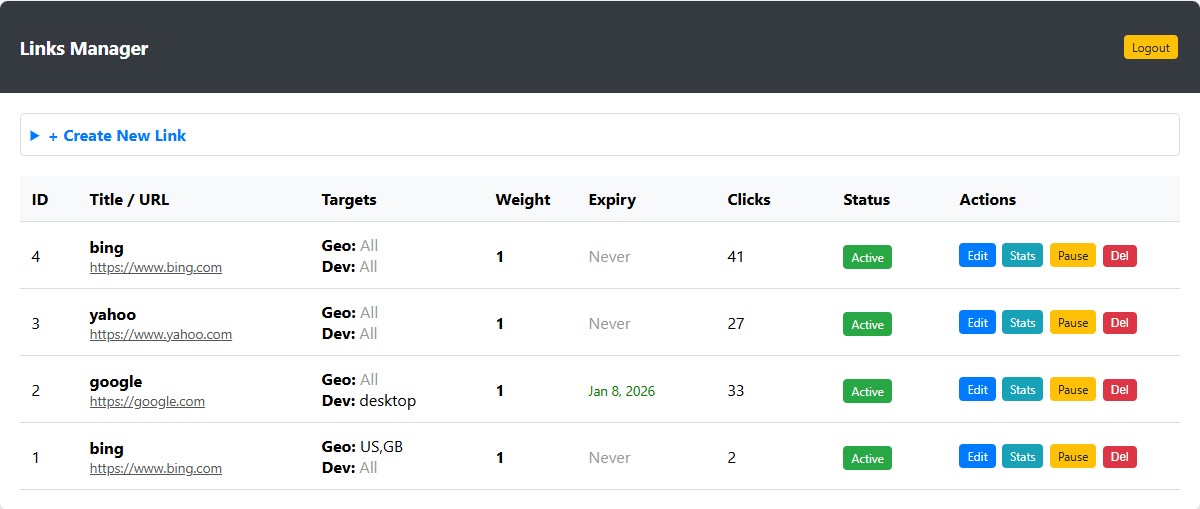
Task: Click the Active status badge for ID 4
Action: [867, 257]
